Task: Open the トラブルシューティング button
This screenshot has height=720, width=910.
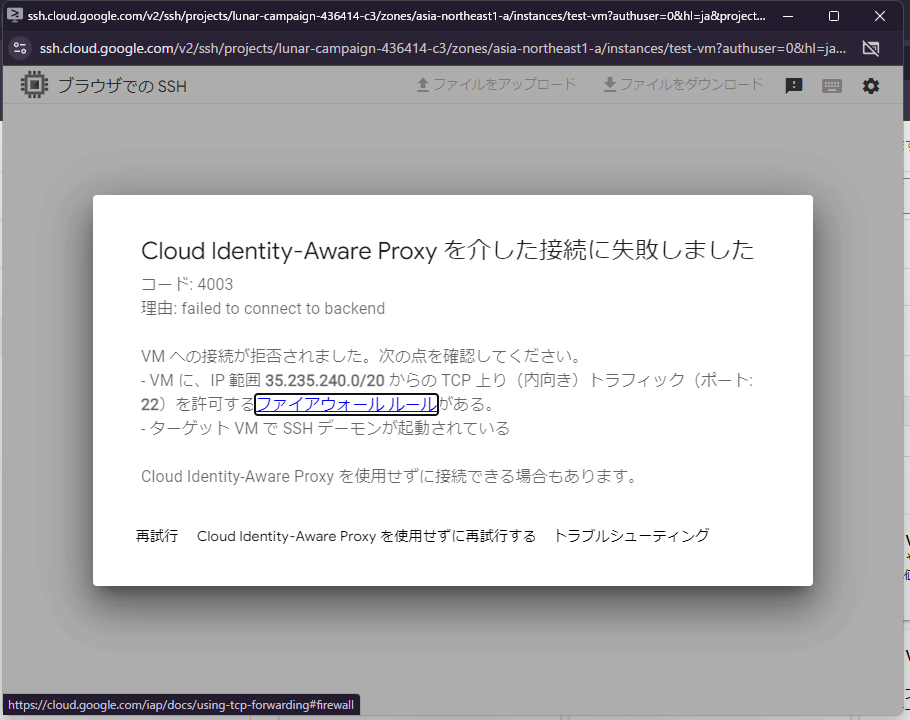Action: (631, 536)
